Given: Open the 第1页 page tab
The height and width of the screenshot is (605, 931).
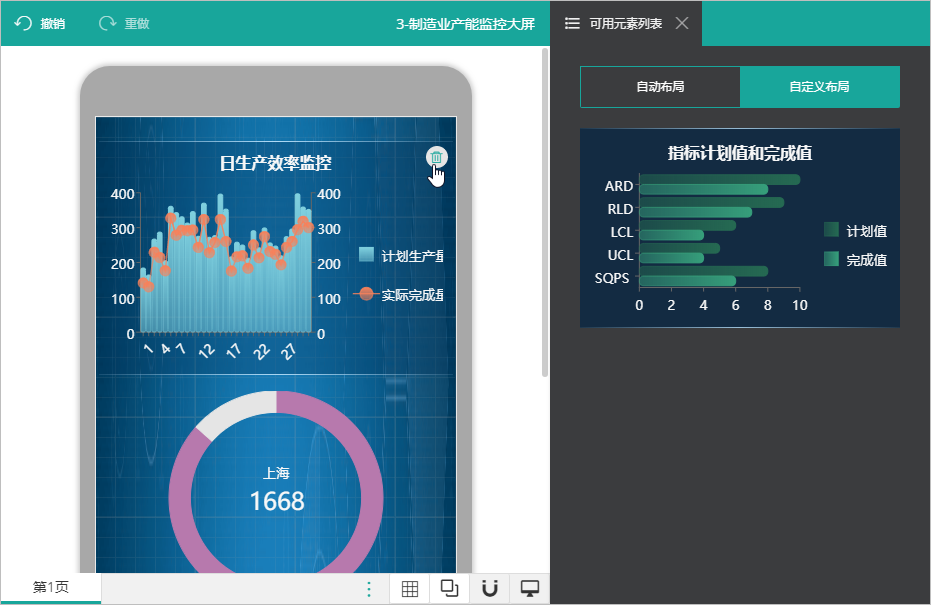Looking at the screenshot, I should (x=51, y=587).
